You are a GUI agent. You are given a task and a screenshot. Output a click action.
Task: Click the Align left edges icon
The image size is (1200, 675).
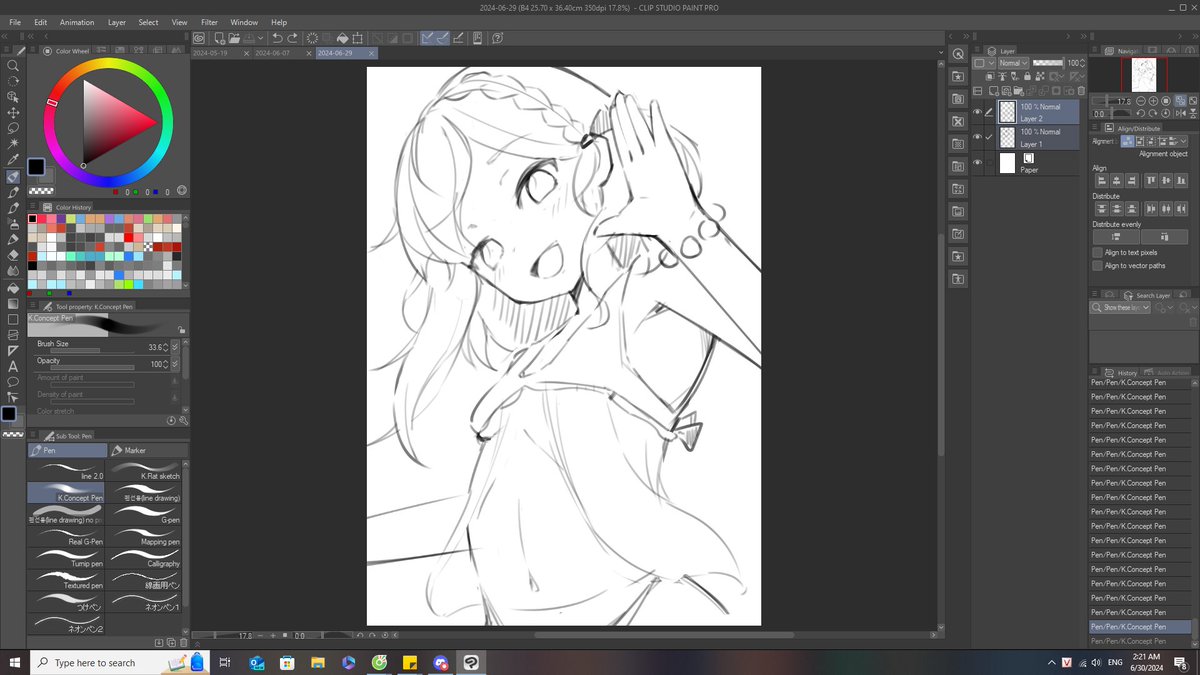pyautogui.click(x=1101, y=181)
